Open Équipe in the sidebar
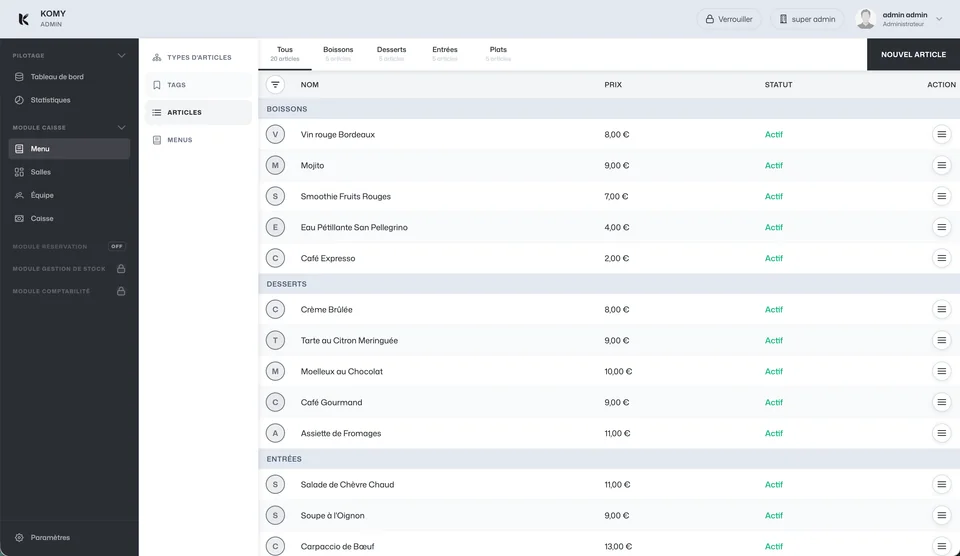Screen dimensions: 960x556 tap(69, 195)
